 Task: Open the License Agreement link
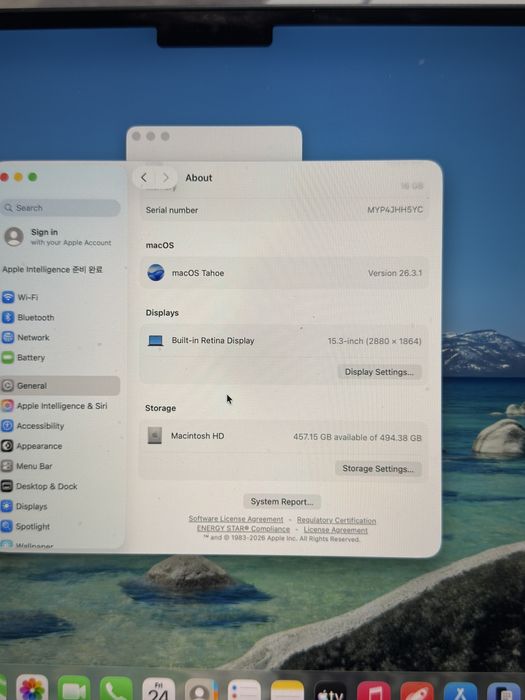pyautogui.click(x=335, y=530)
